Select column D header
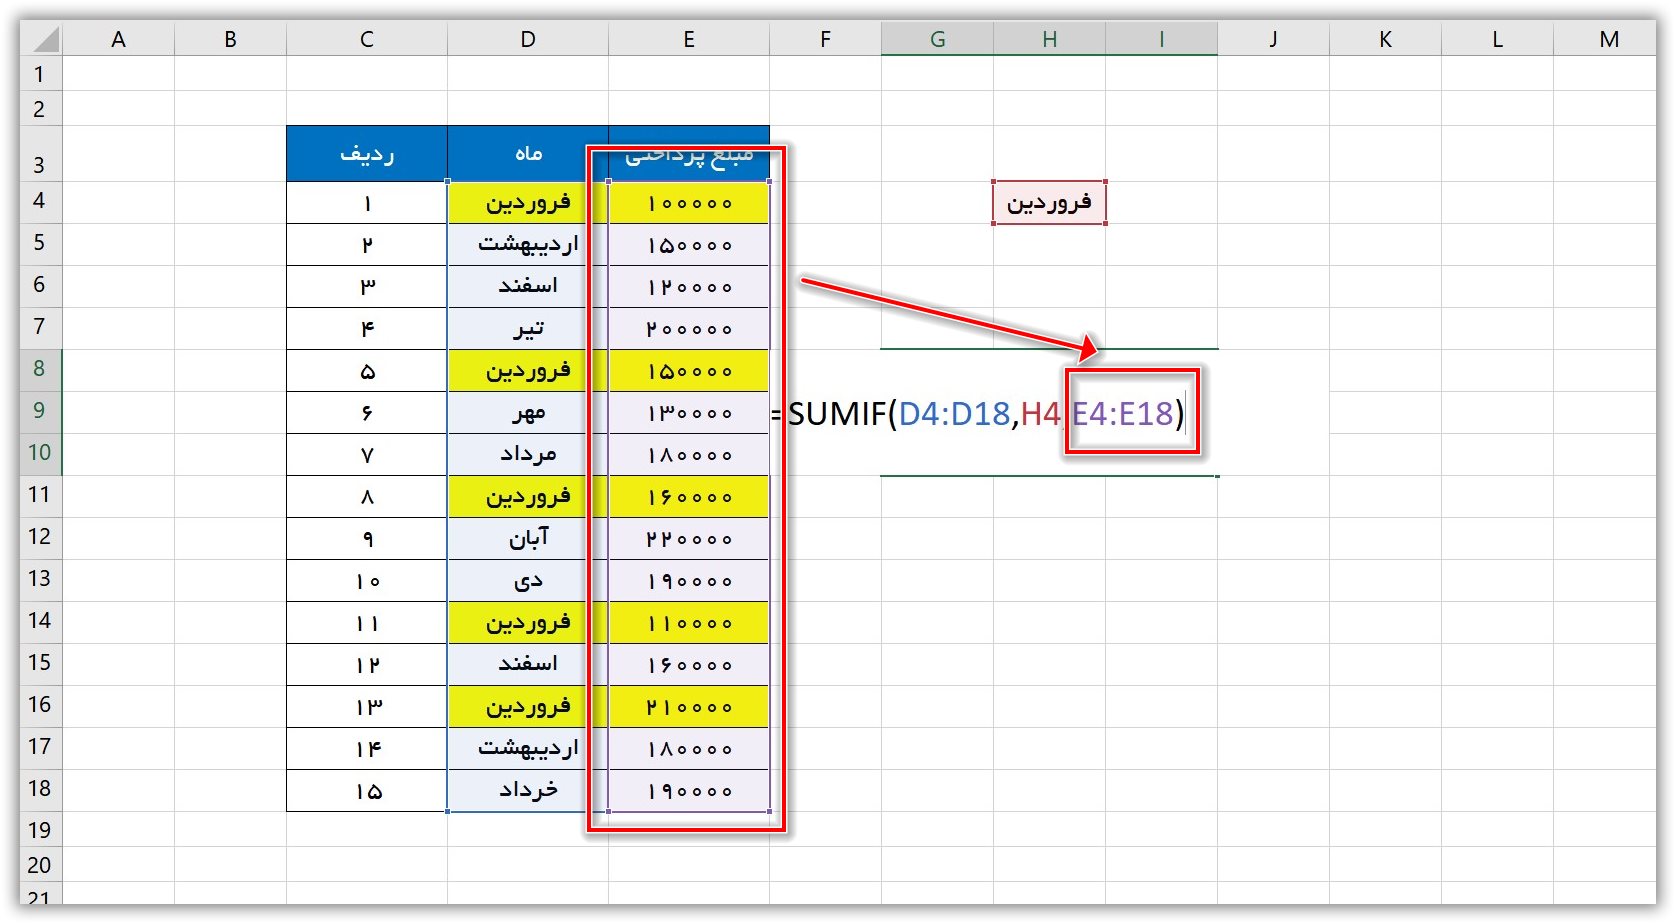 [x=528, y=39]
